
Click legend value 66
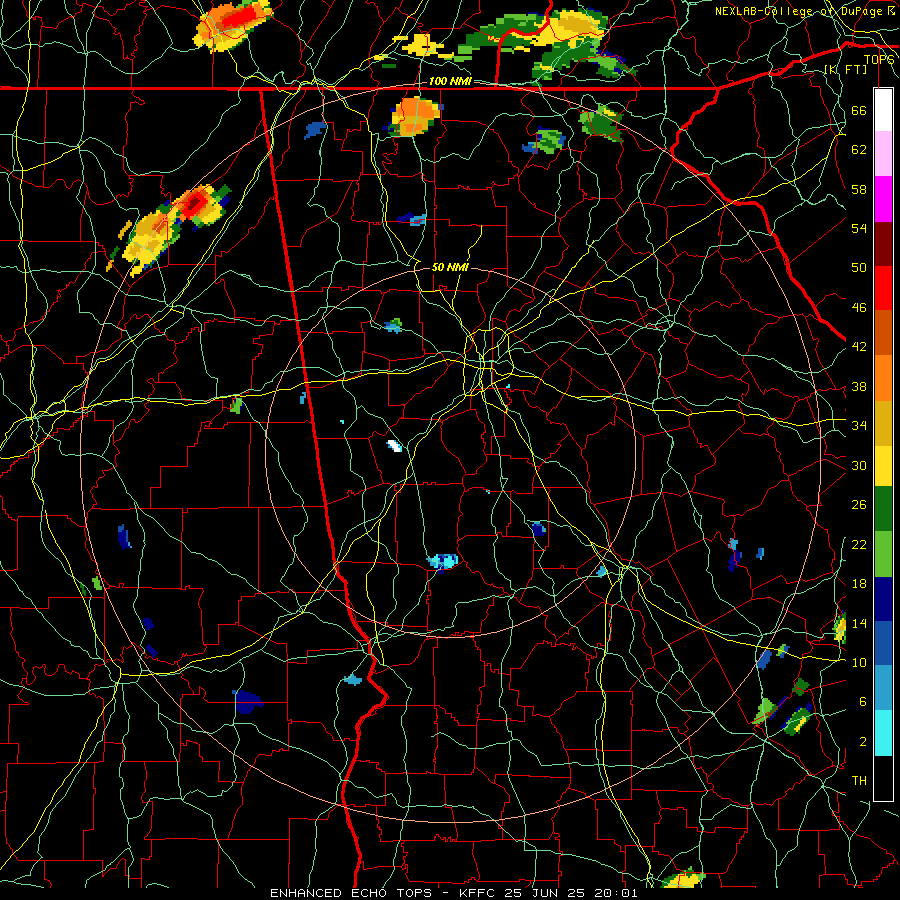coord(859,110)
